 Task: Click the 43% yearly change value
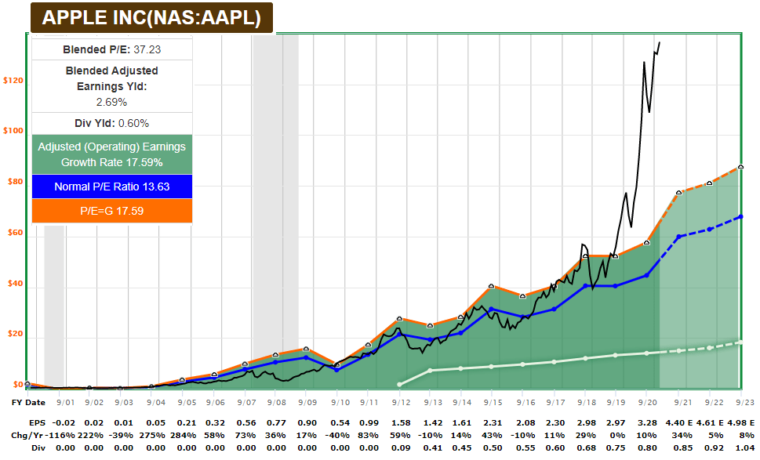tap(493, 435)
